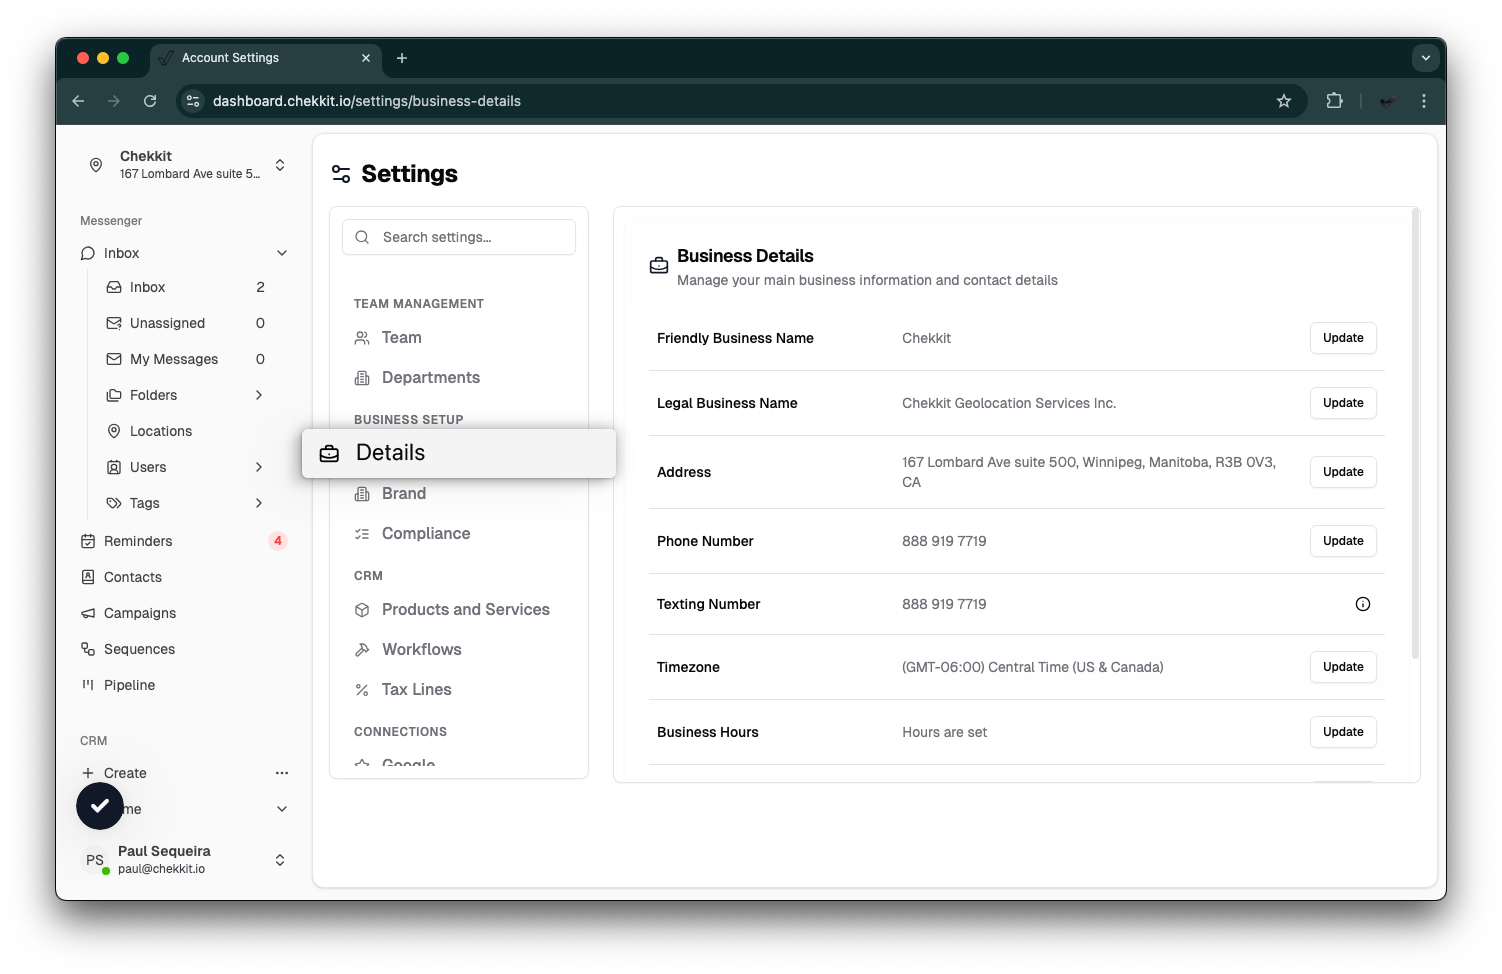This screenshot has width=1502, height=974.
Task: Click the Tax Lines percent icon
Action: pos(362,690)
